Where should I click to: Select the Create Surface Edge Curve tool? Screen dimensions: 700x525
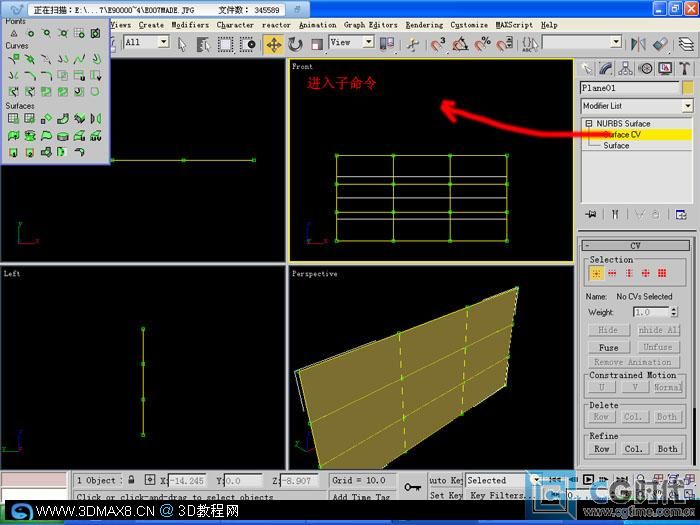[x=95, y=92]
